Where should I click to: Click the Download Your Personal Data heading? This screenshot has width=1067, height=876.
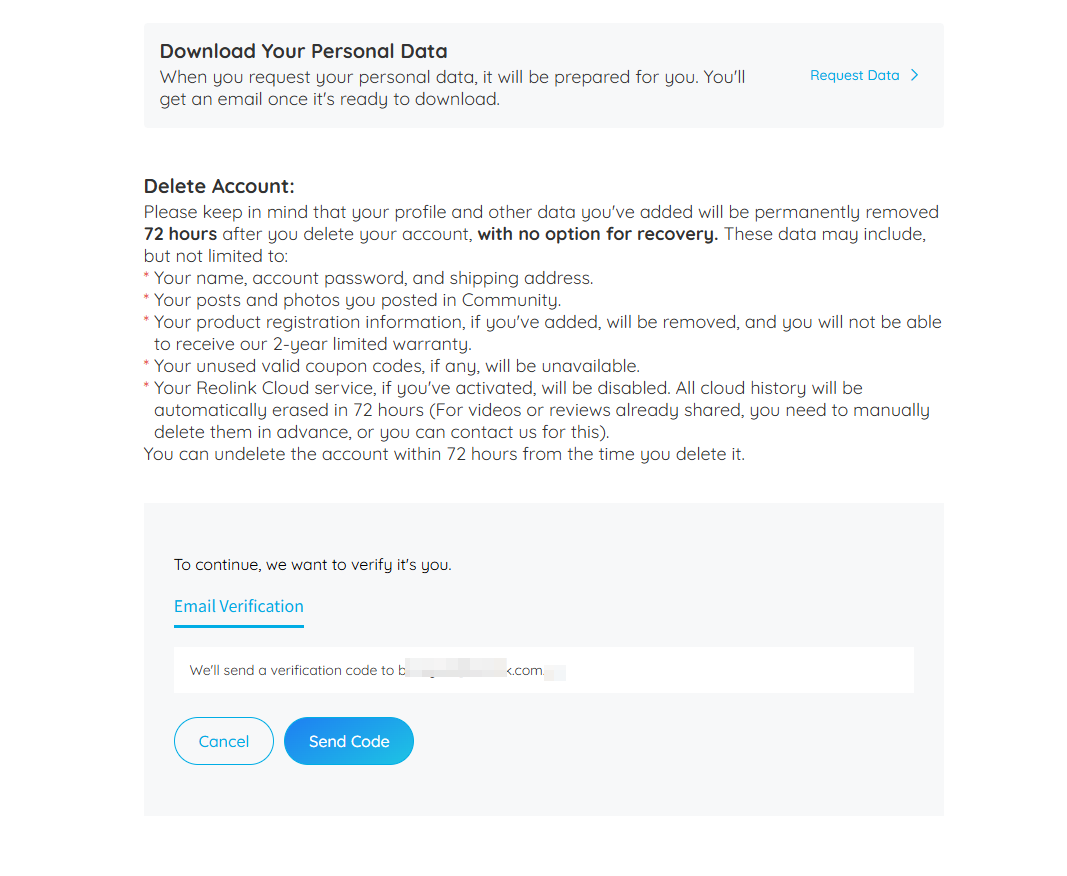303,51
